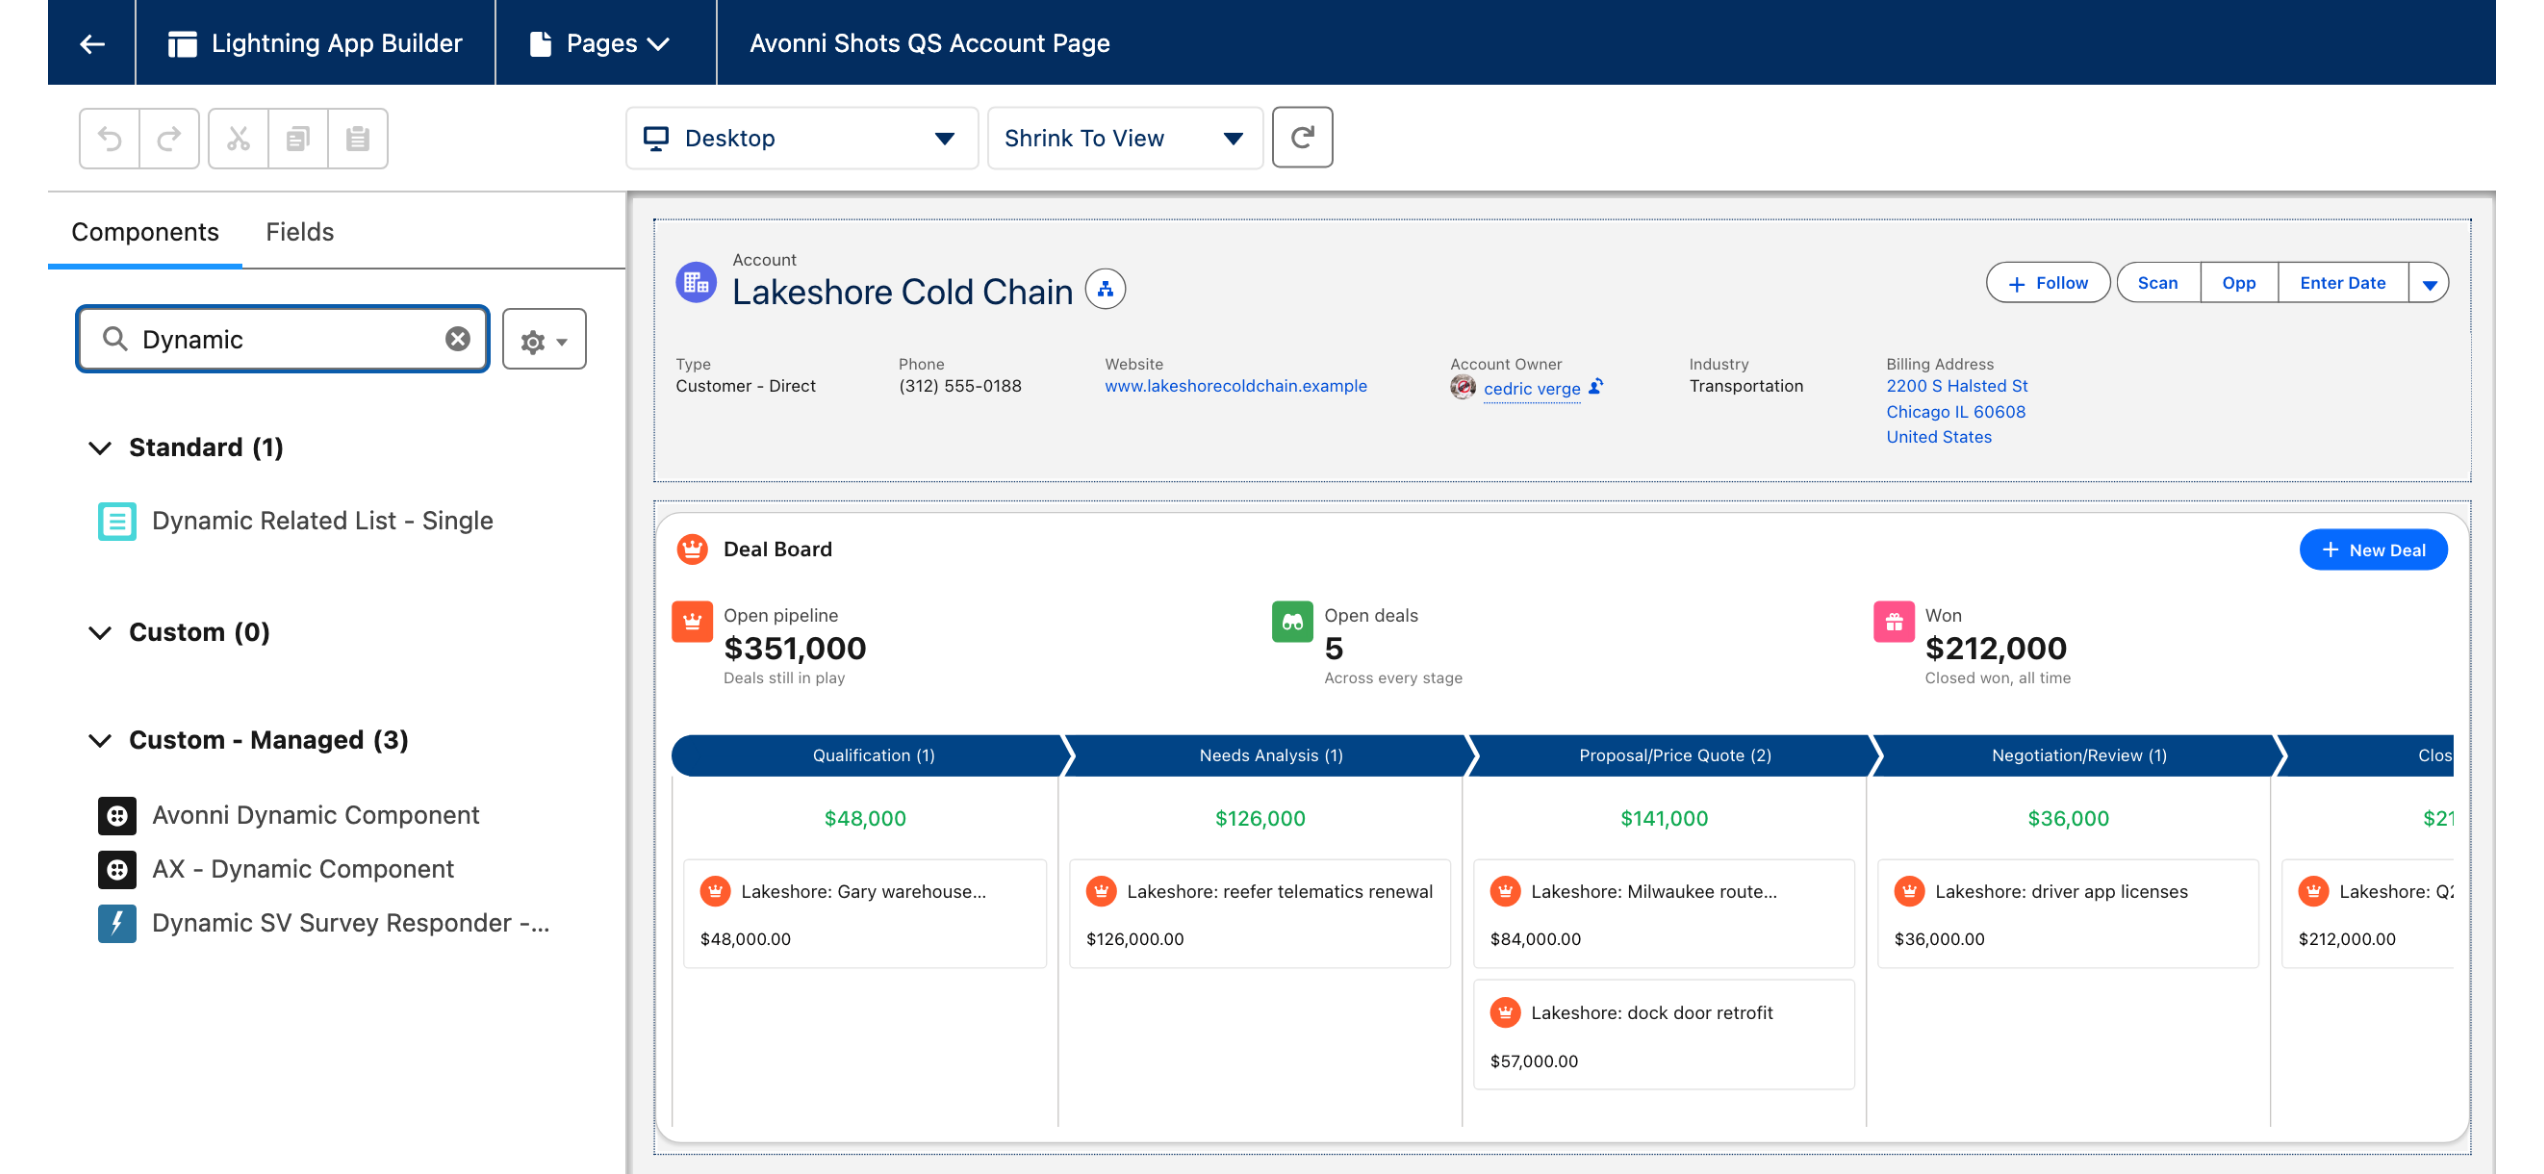
Task: Open the lakeshorecoldchain website link
Action: point(1235,386)
